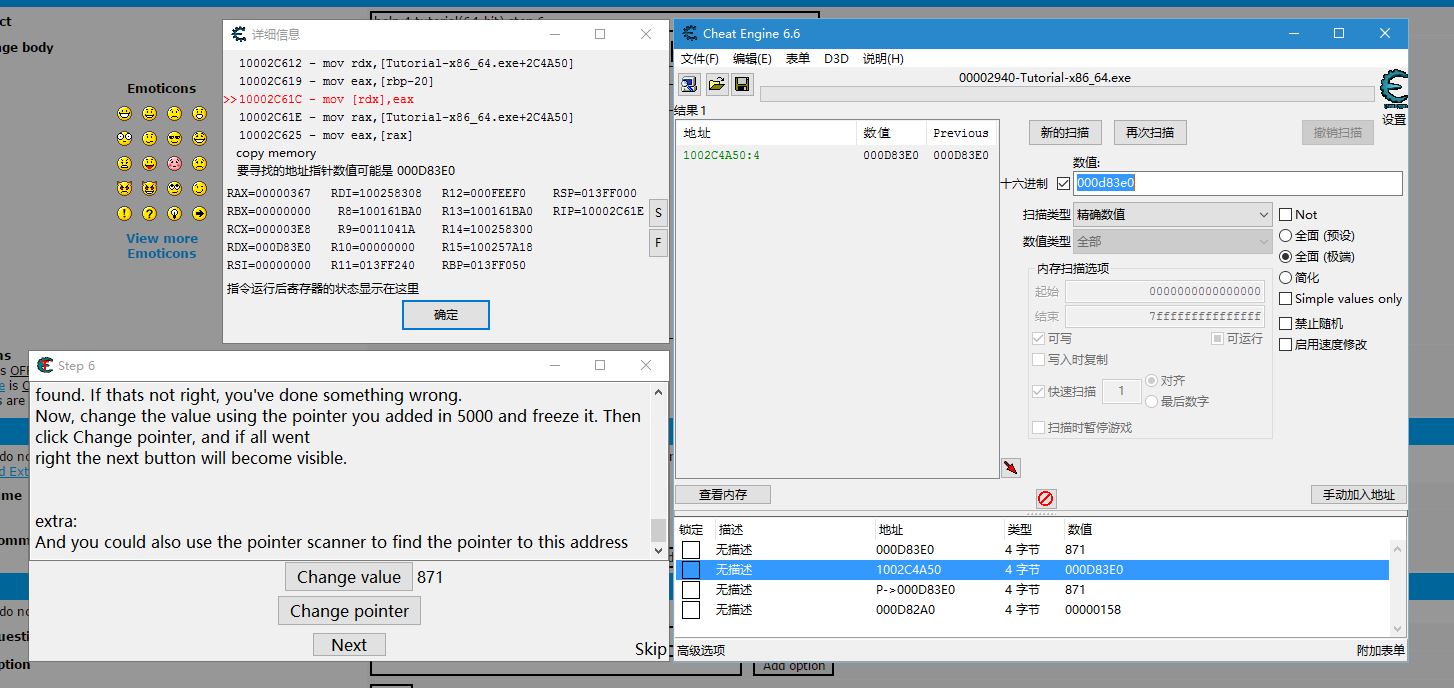Screen dimensions: 1454x688
Task: Insert the open-mouth surprised emoticon
Action: (x=199, y=113)
